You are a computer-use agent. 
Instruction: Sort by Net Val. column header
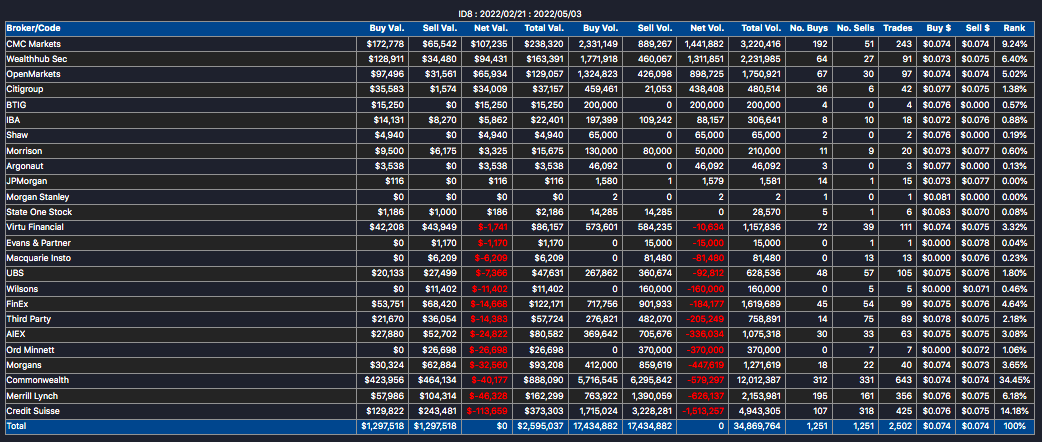coord(490,29)
